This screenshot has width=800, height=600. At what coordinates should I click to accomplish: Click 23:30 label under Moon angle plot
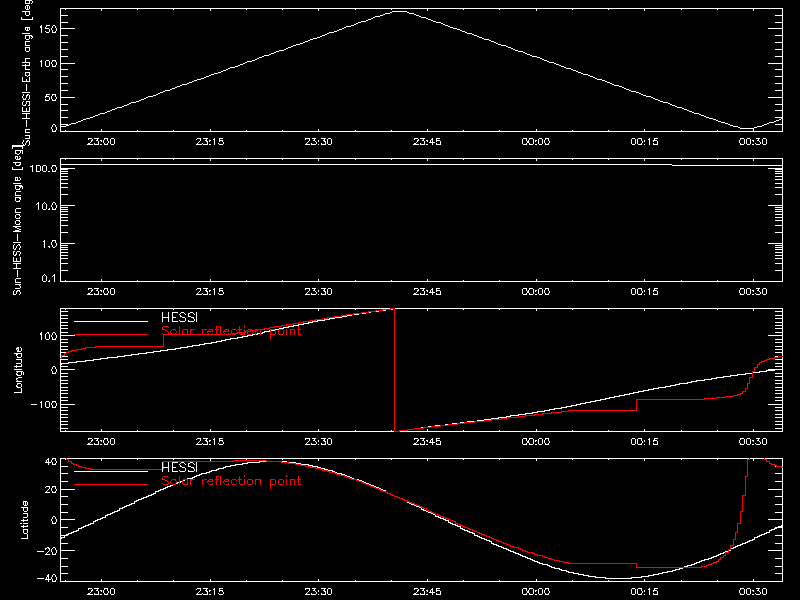point(318,292)
